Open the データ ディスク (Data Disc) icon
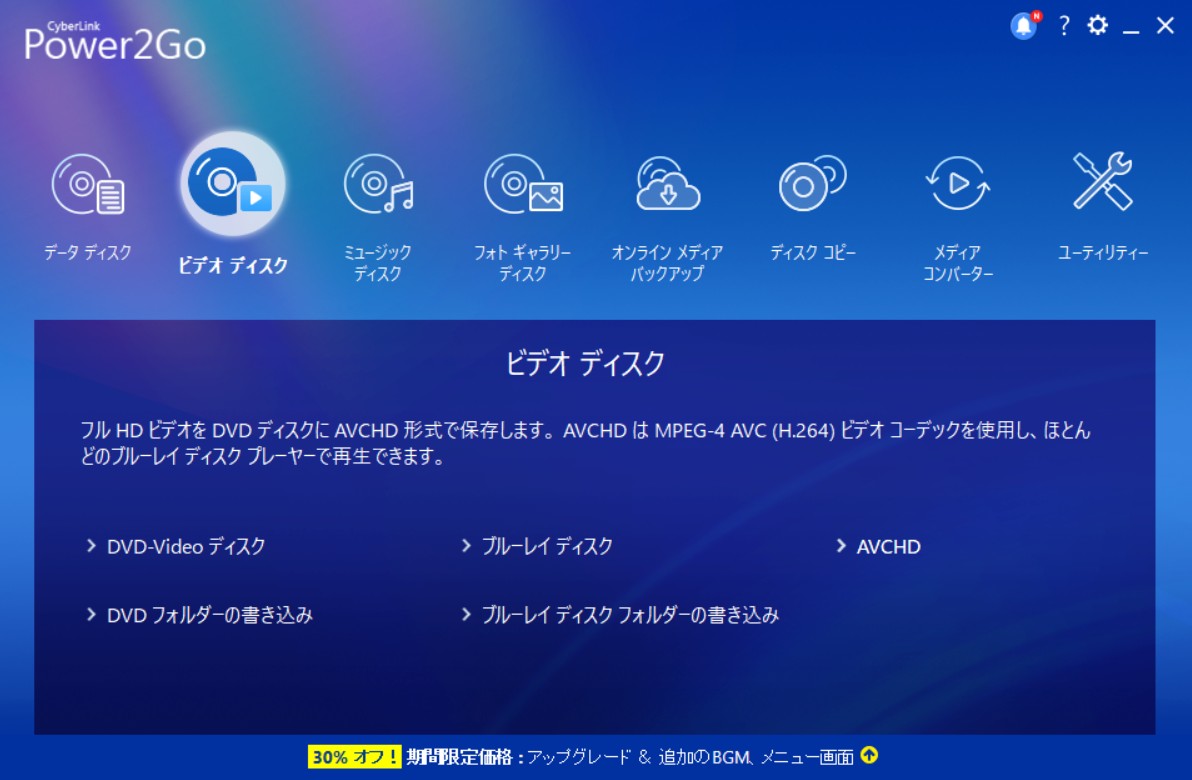The height and width of the screenshot is (780, 1192). point(87,183)
